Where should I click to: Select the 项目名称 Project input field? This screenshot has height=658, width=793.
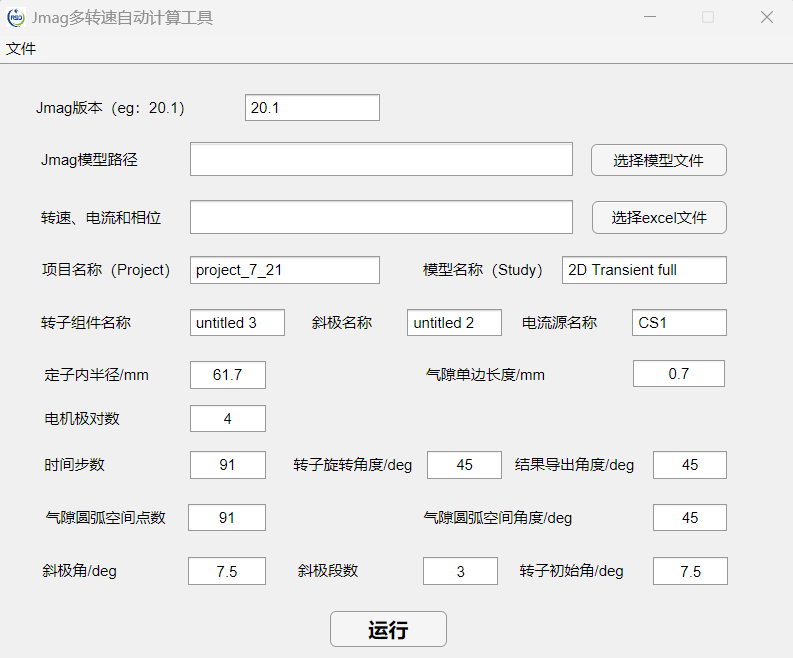pyautogui.click(x=285, y=270)
